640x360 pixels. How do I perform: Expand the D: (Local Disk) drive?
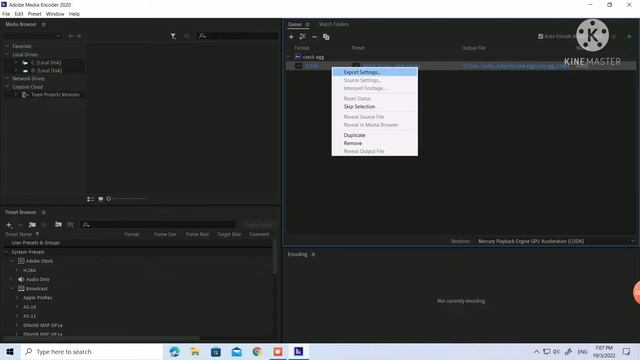pos(16,71)
